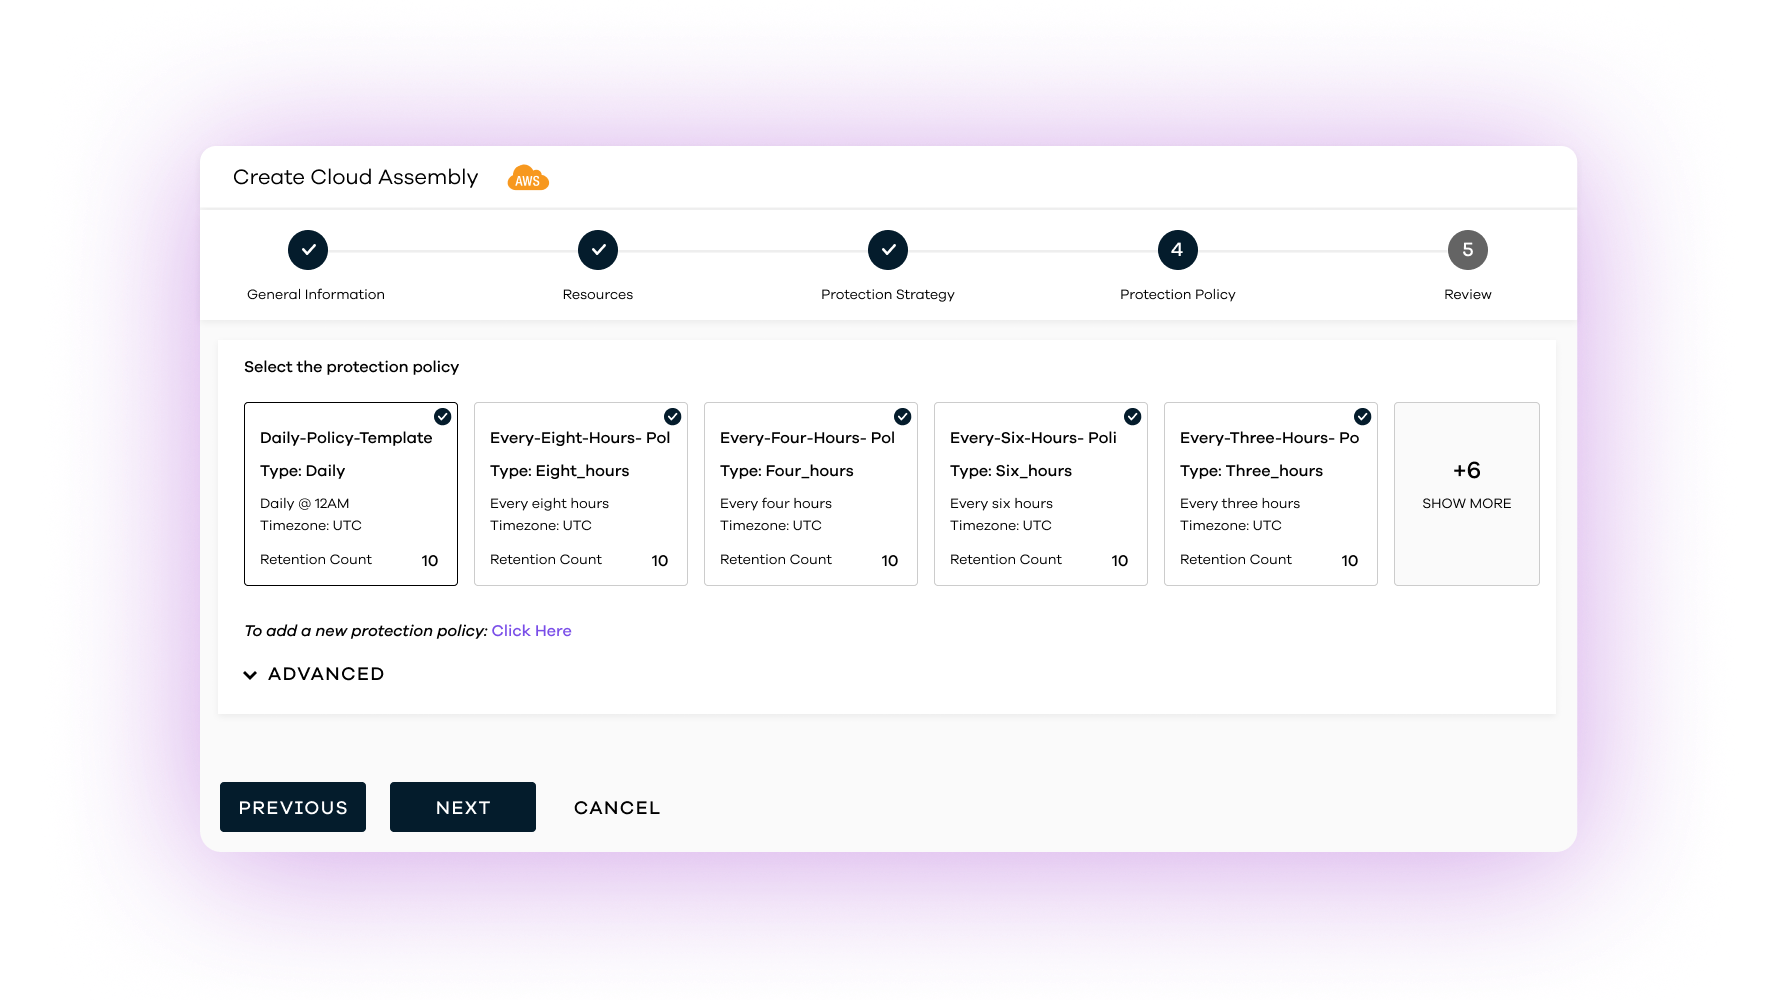Click 'Type: Three_hours' text
Screen dimensions: 1776x1000
tap(1251, 471)
